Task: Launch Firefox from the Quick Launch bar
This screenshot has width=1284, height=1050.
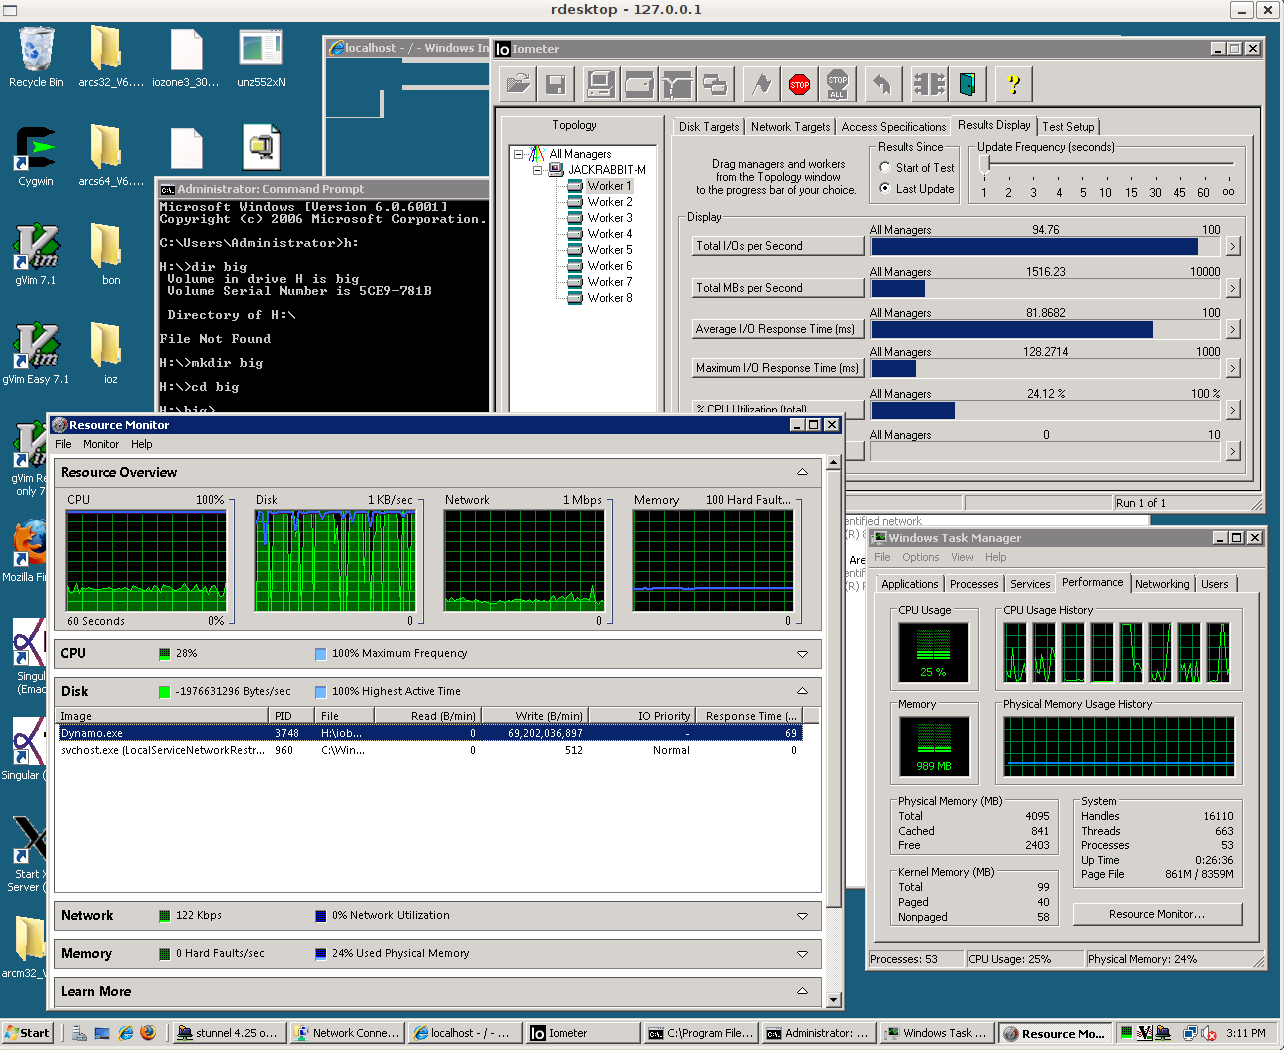Action: pos(148,1033)
